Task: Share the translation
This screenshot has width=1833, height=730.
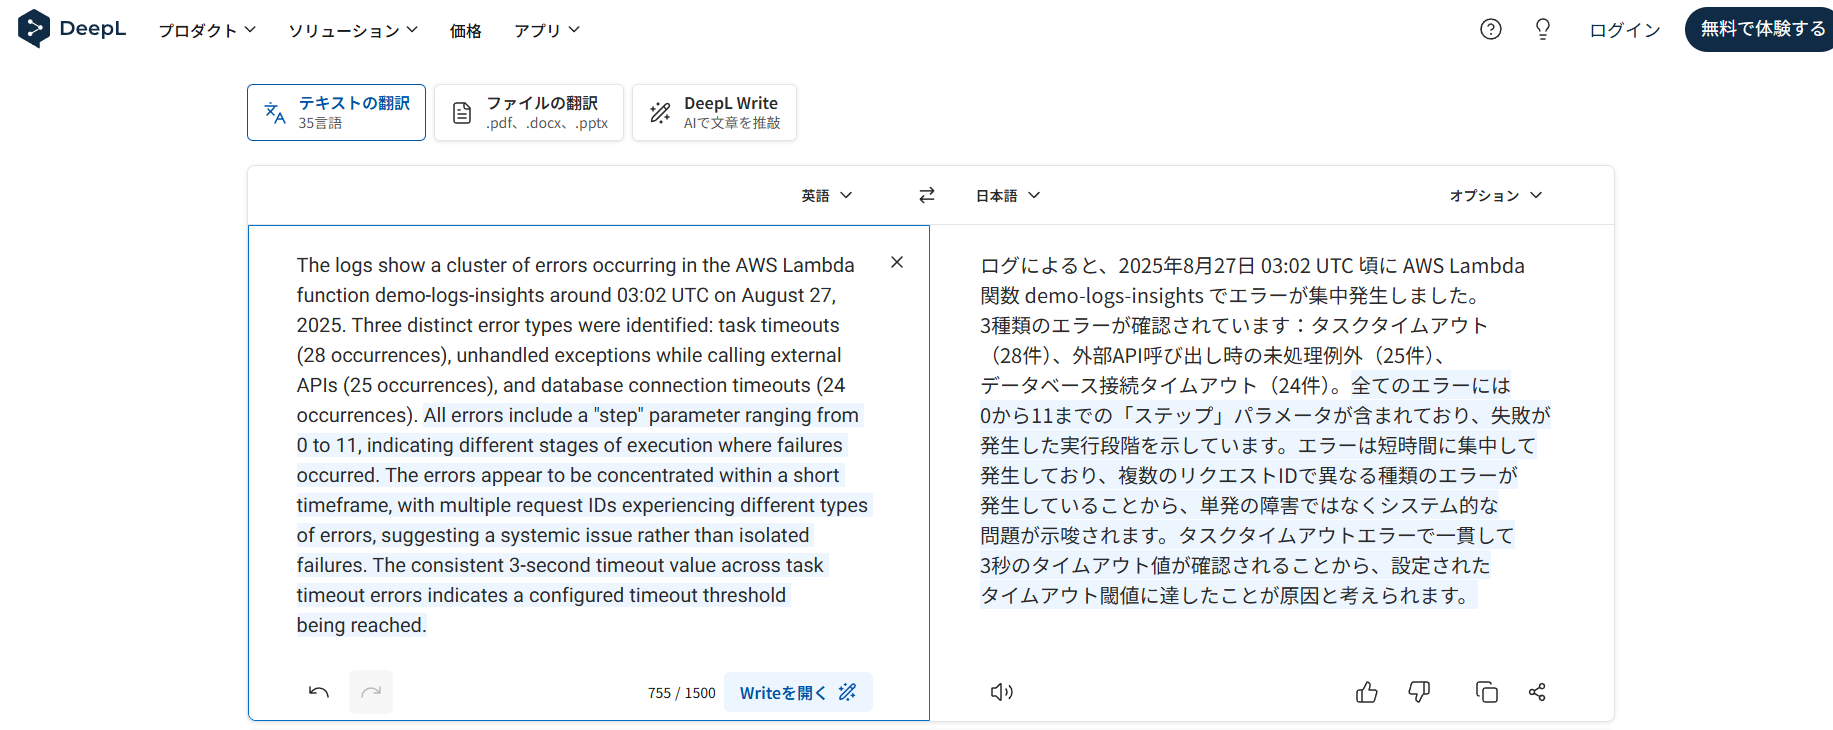Action: coord(1537,692)
